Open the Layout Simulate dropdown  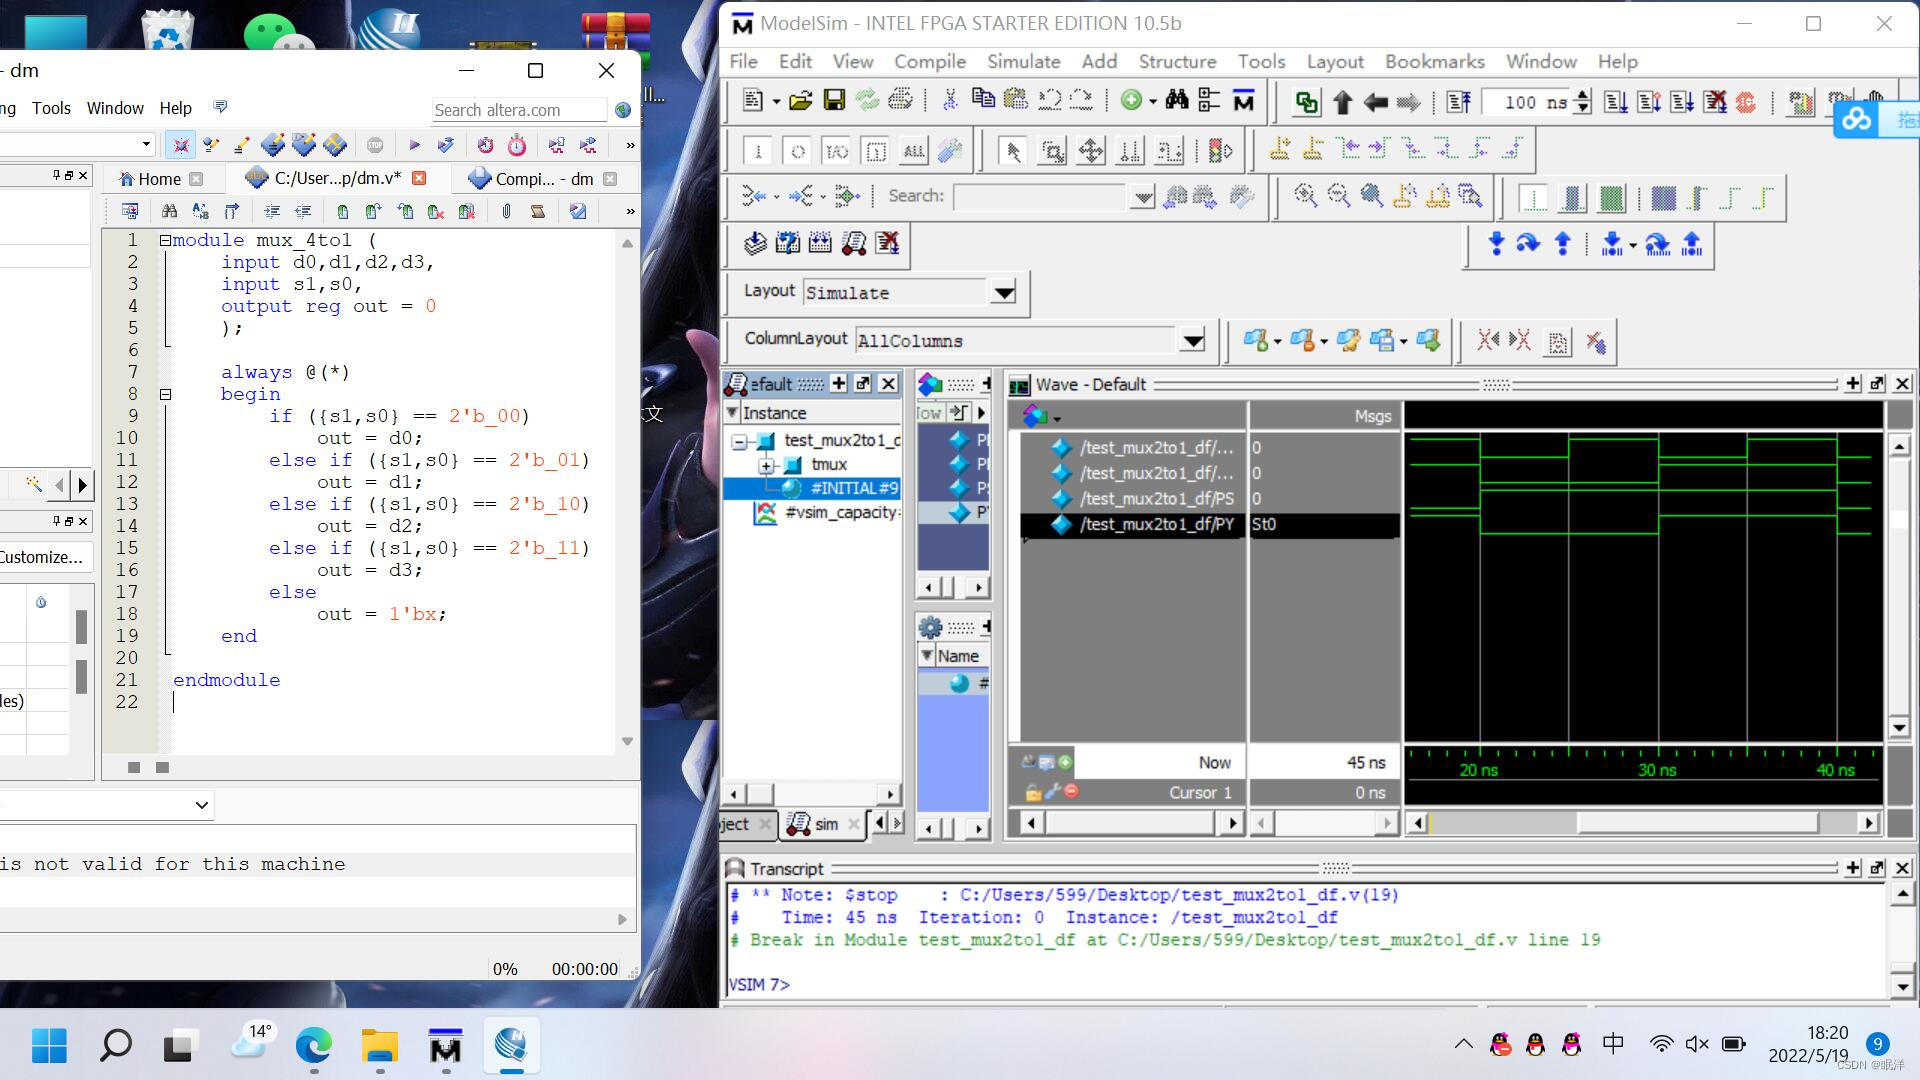coord(1003,293)
